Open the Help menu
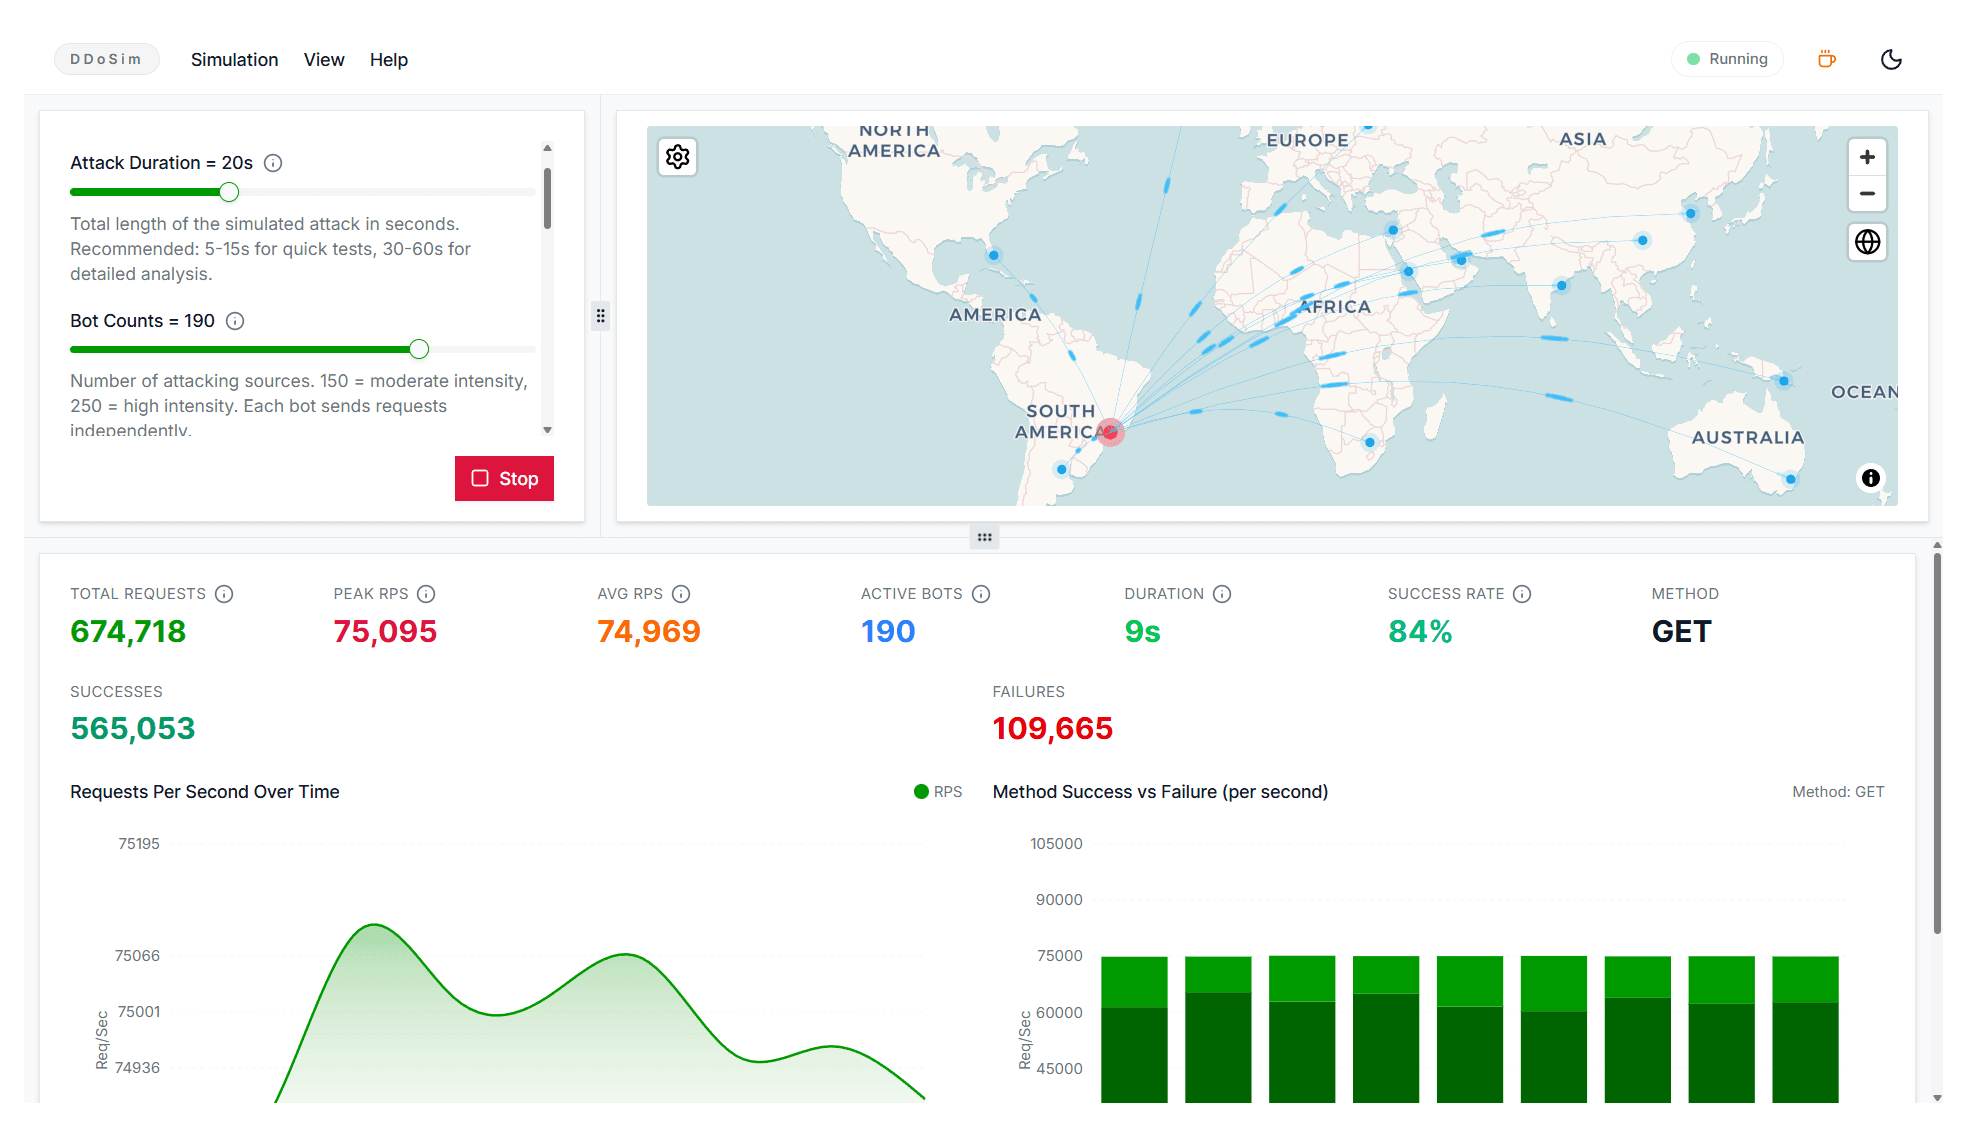 (388, 60)
